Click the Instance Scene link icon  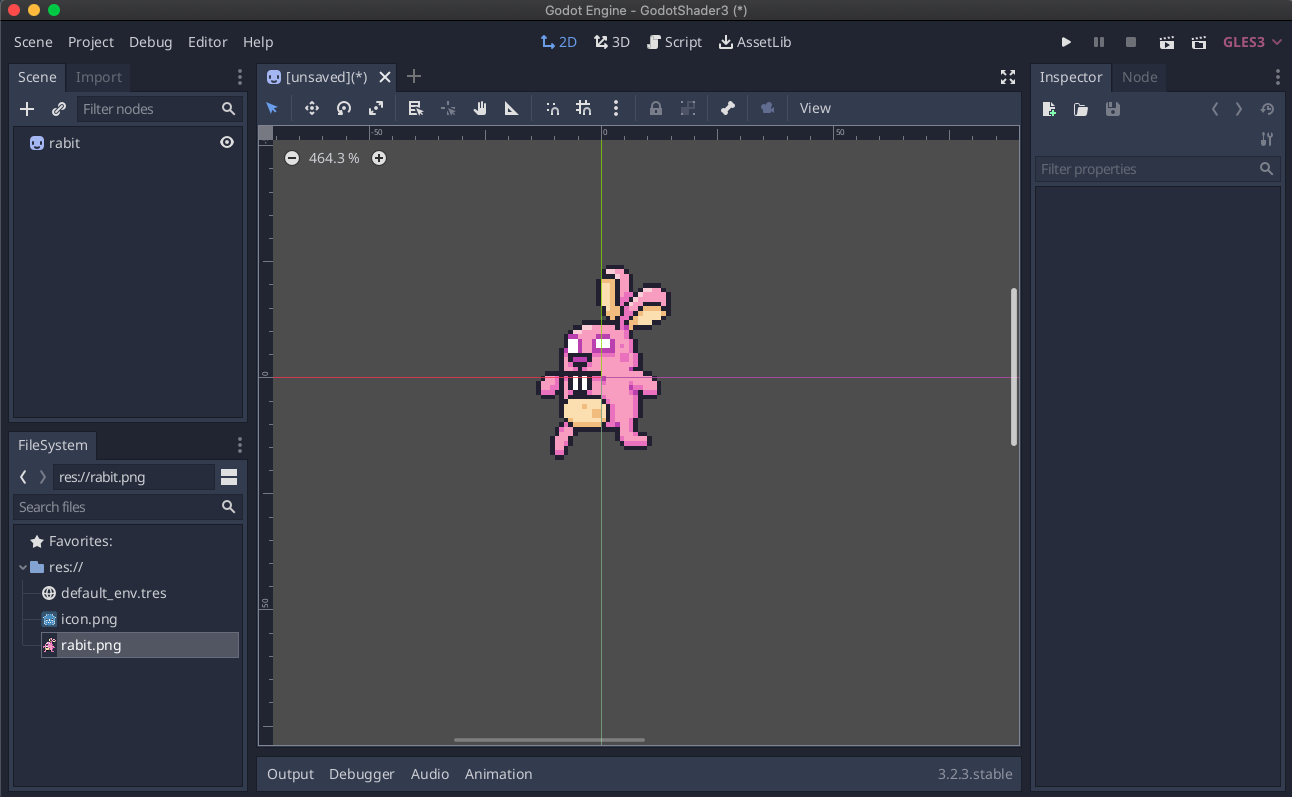point(59,109)
